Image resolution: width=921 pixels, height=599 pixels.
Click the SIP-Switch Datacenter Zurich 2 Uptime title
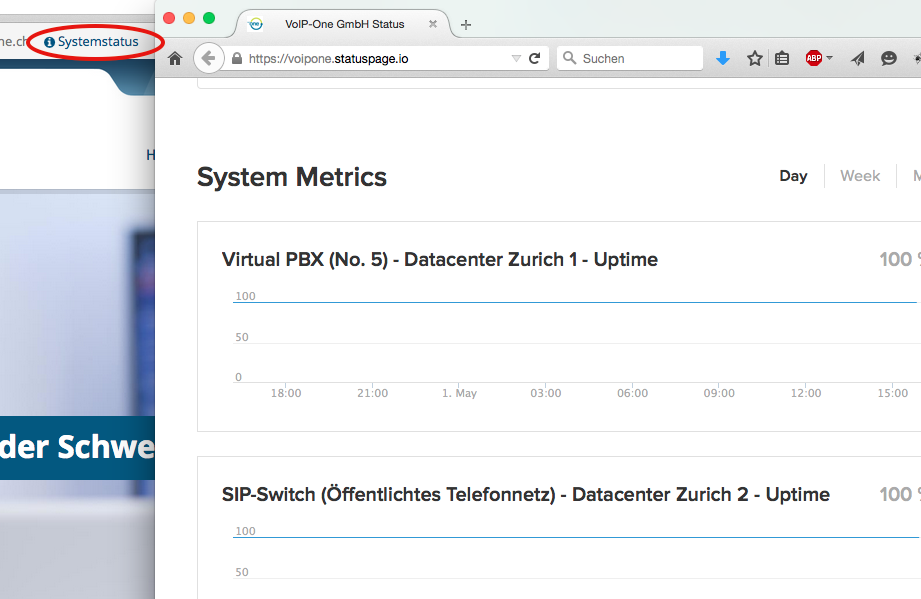click(526, 494)
